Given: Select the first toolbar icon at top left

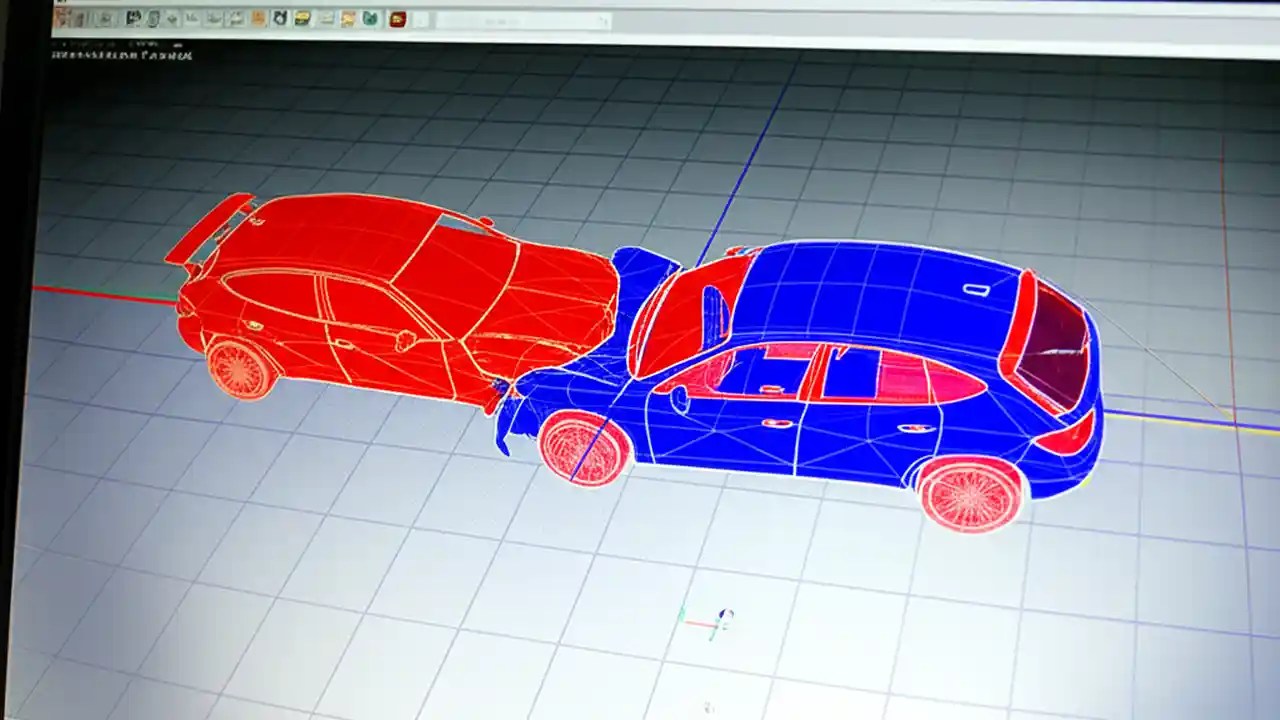Looking at the screenshot, I should 62,18.
